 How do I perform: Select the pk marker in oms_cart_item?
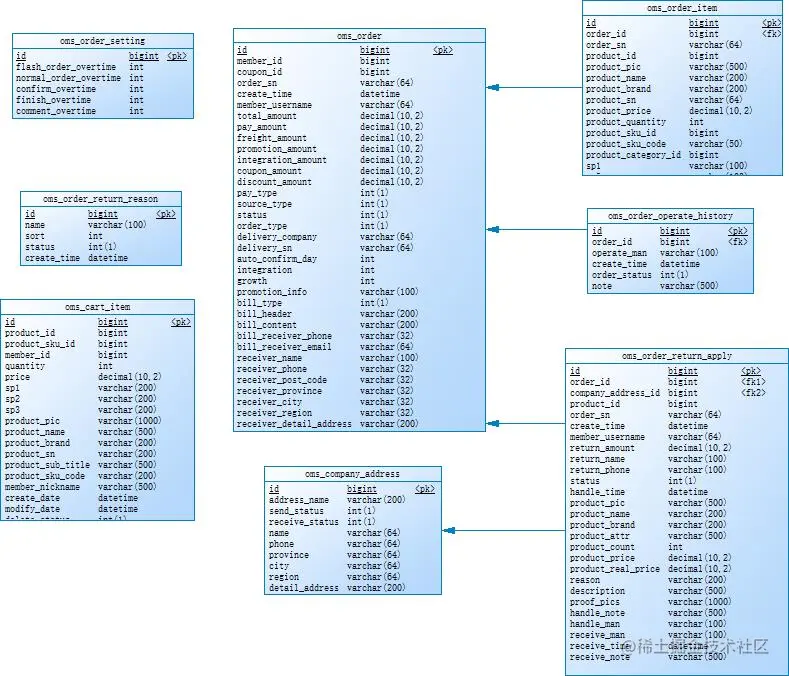[x=181, y=322]
